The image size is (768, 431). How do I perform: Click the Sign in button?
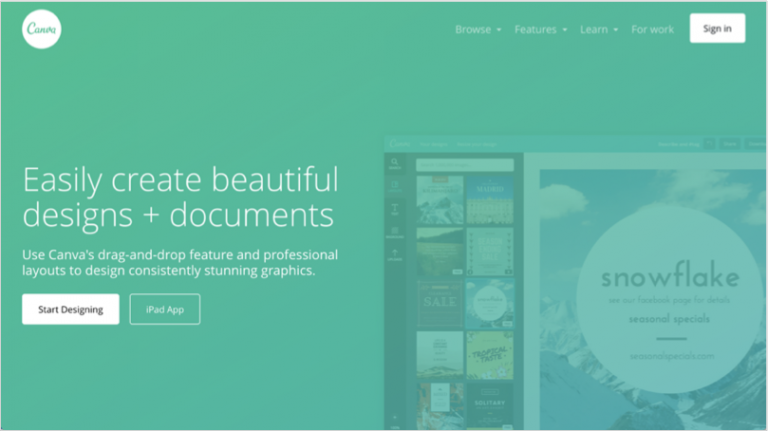718,28
